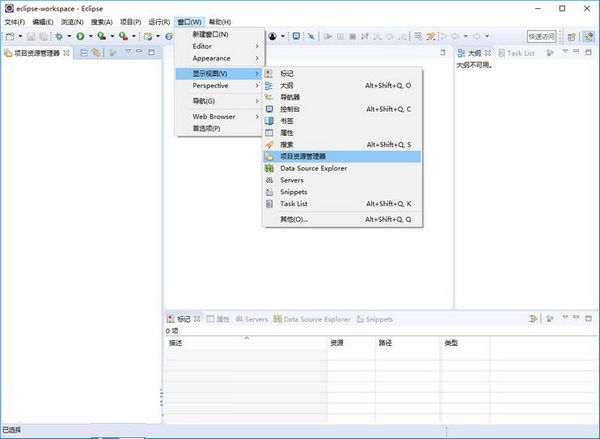
Task: Click the green Run toolbar icon
Action: click(x=80, y=36)
